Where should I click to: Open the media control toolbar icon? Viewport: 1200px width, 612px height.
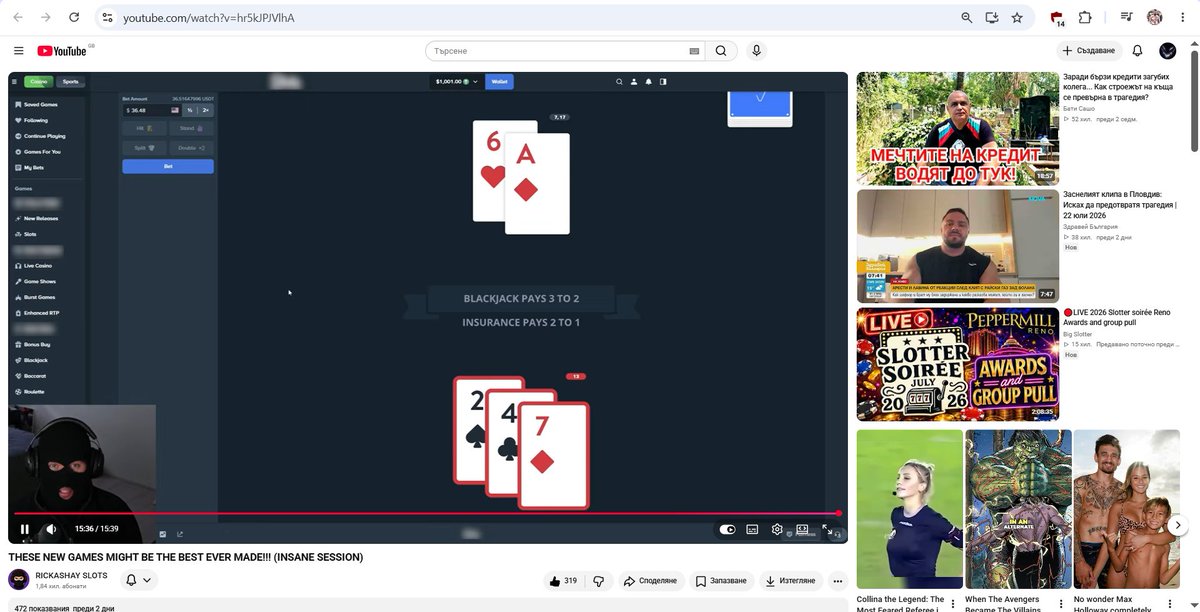[x=1127, y=17]
